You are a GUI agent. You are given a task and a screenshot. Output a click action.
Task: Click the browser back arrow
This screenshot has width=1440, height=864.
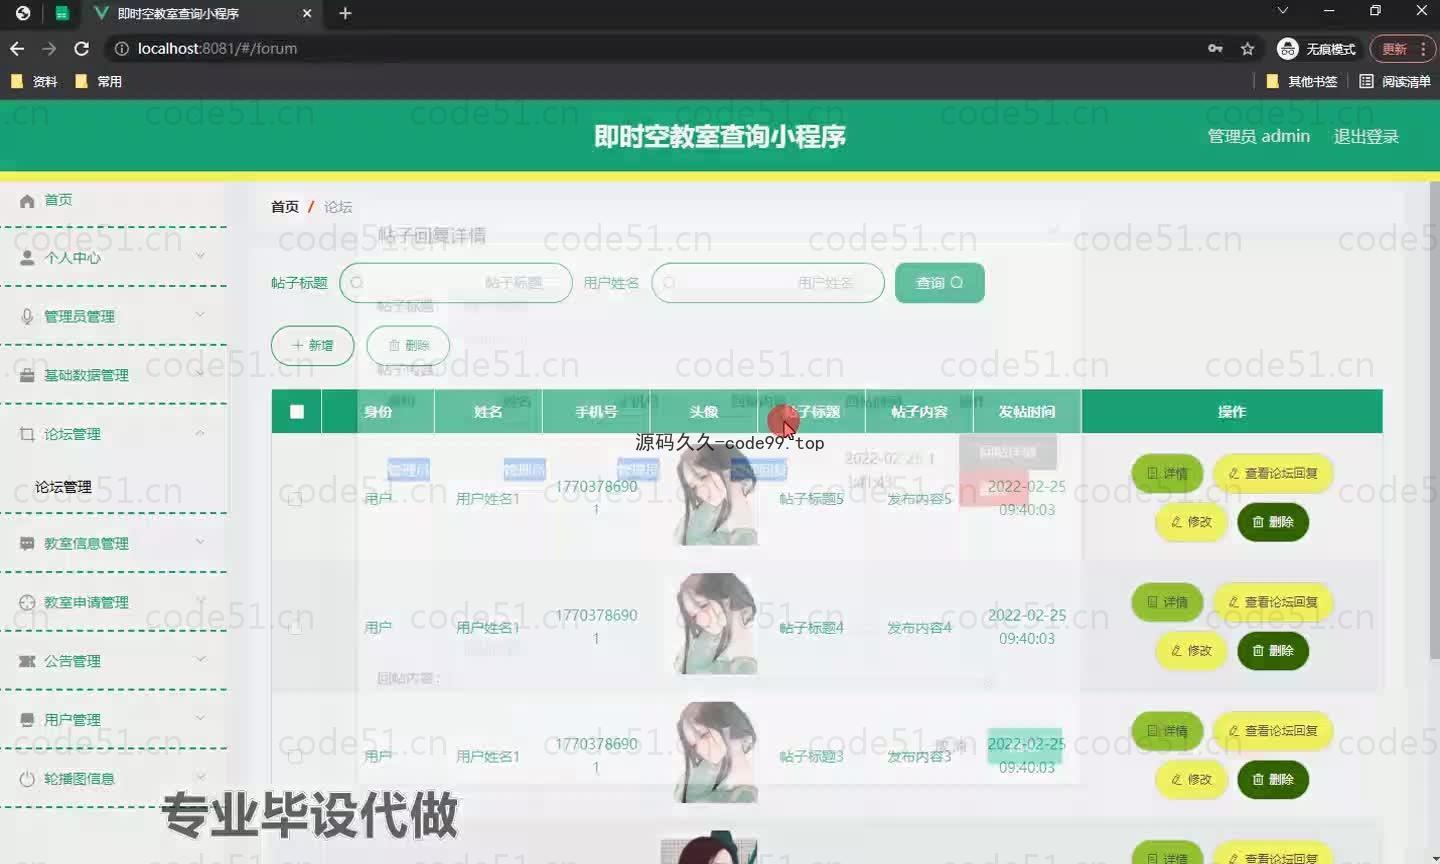coord(17,48)
